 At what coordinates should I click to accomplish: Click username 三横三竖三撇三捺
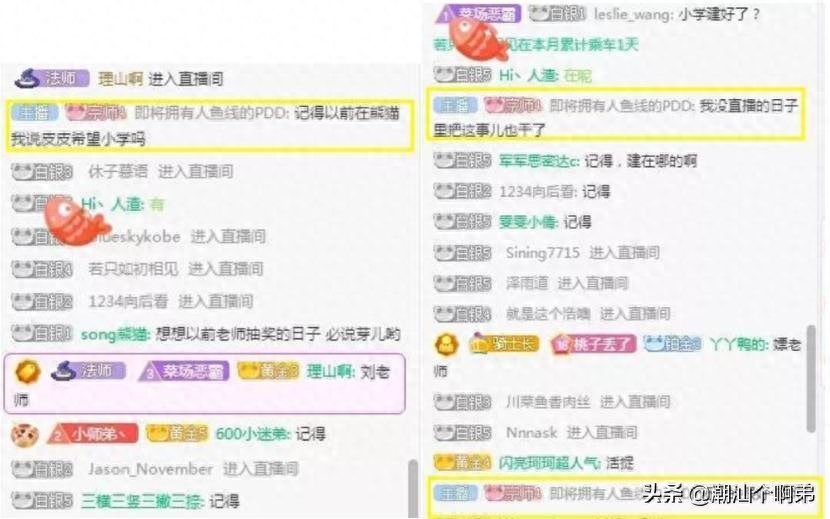[x=142, y=502]
